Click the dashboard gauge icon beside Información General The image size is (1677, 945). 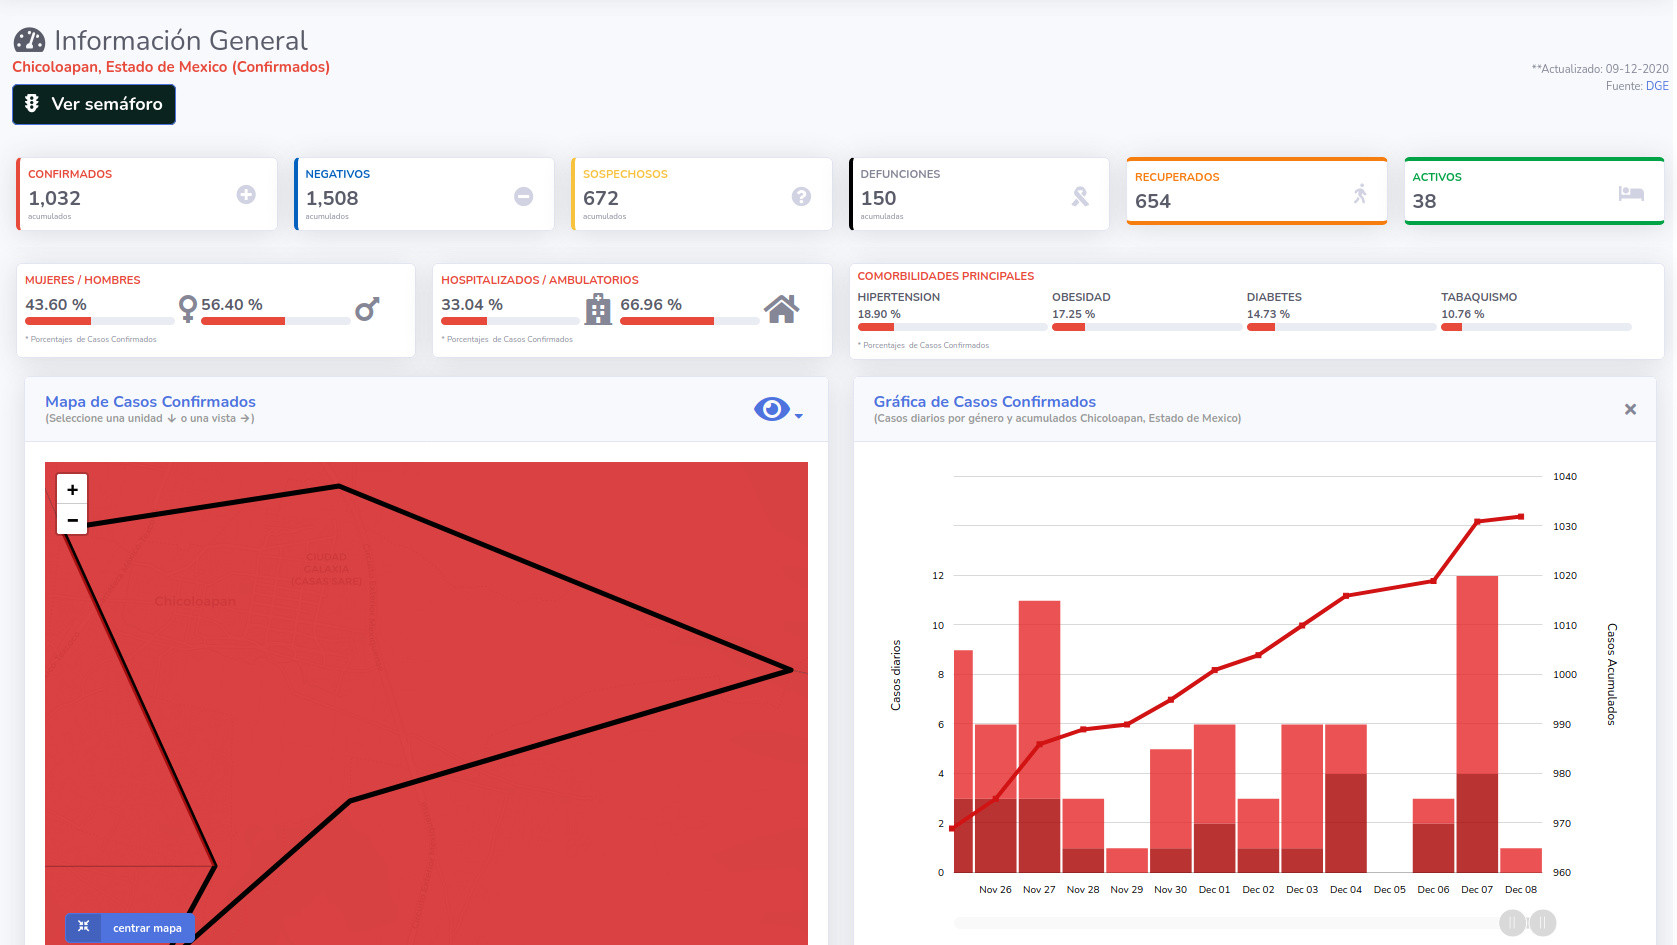pos(29,40)
